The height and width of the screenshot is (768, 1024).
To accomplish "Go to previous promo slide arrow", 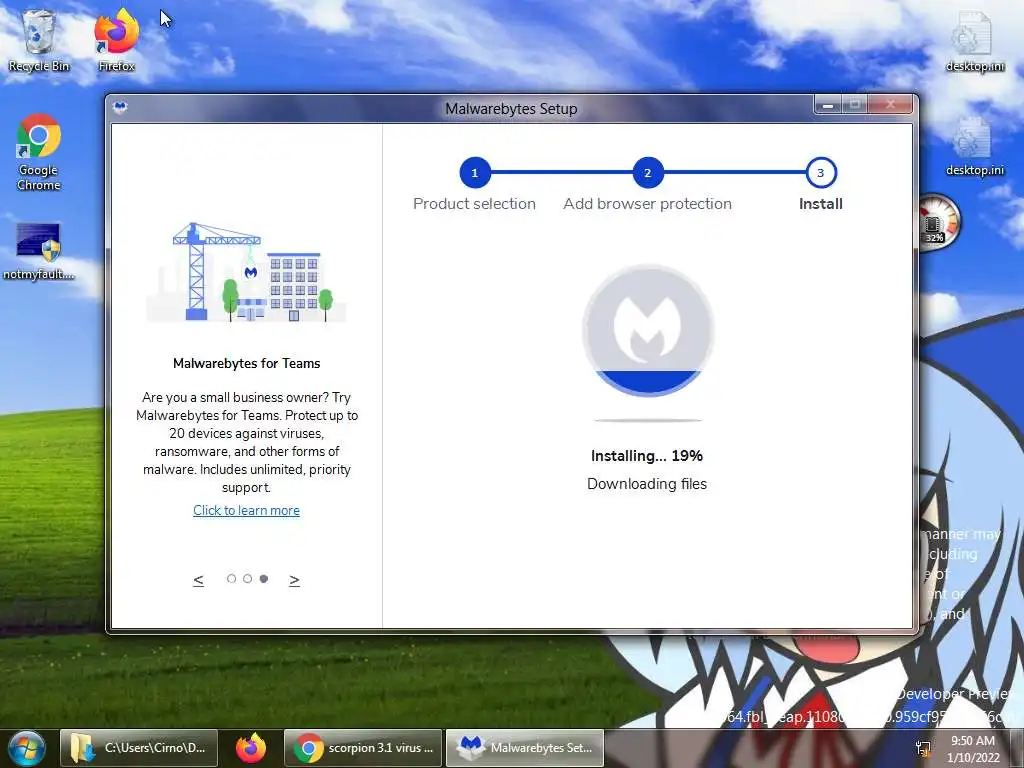I will [x=199, y=580].
